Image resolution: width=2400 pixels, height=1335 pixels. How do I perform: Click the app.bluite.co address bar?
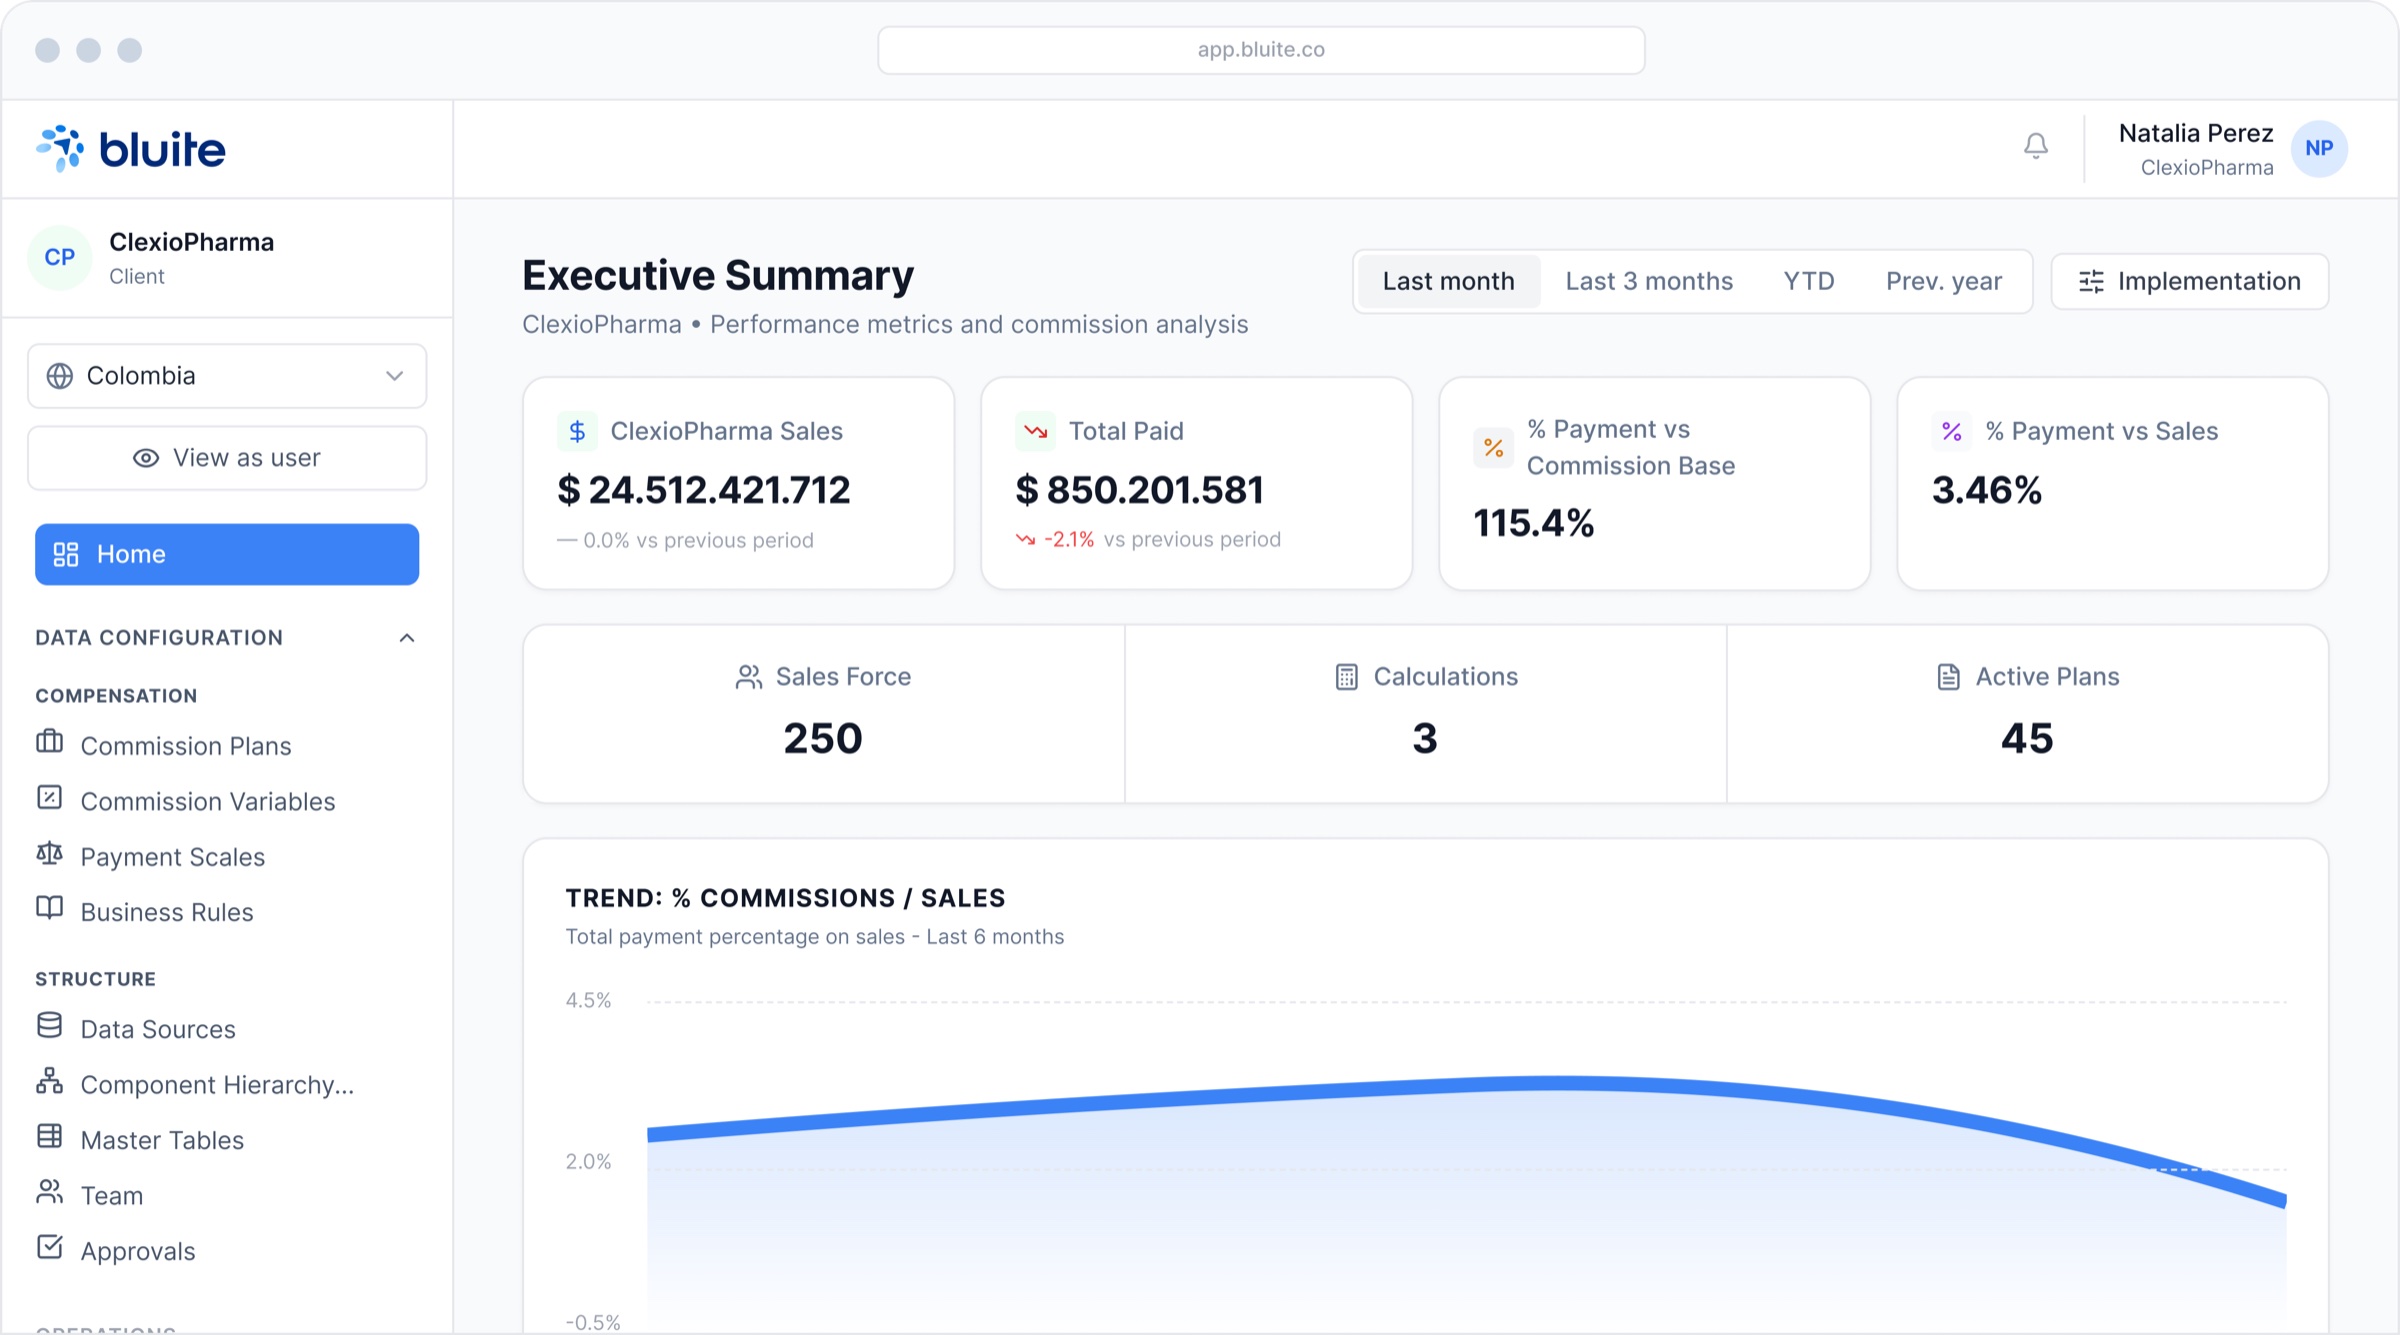[x=1261, y=50]
